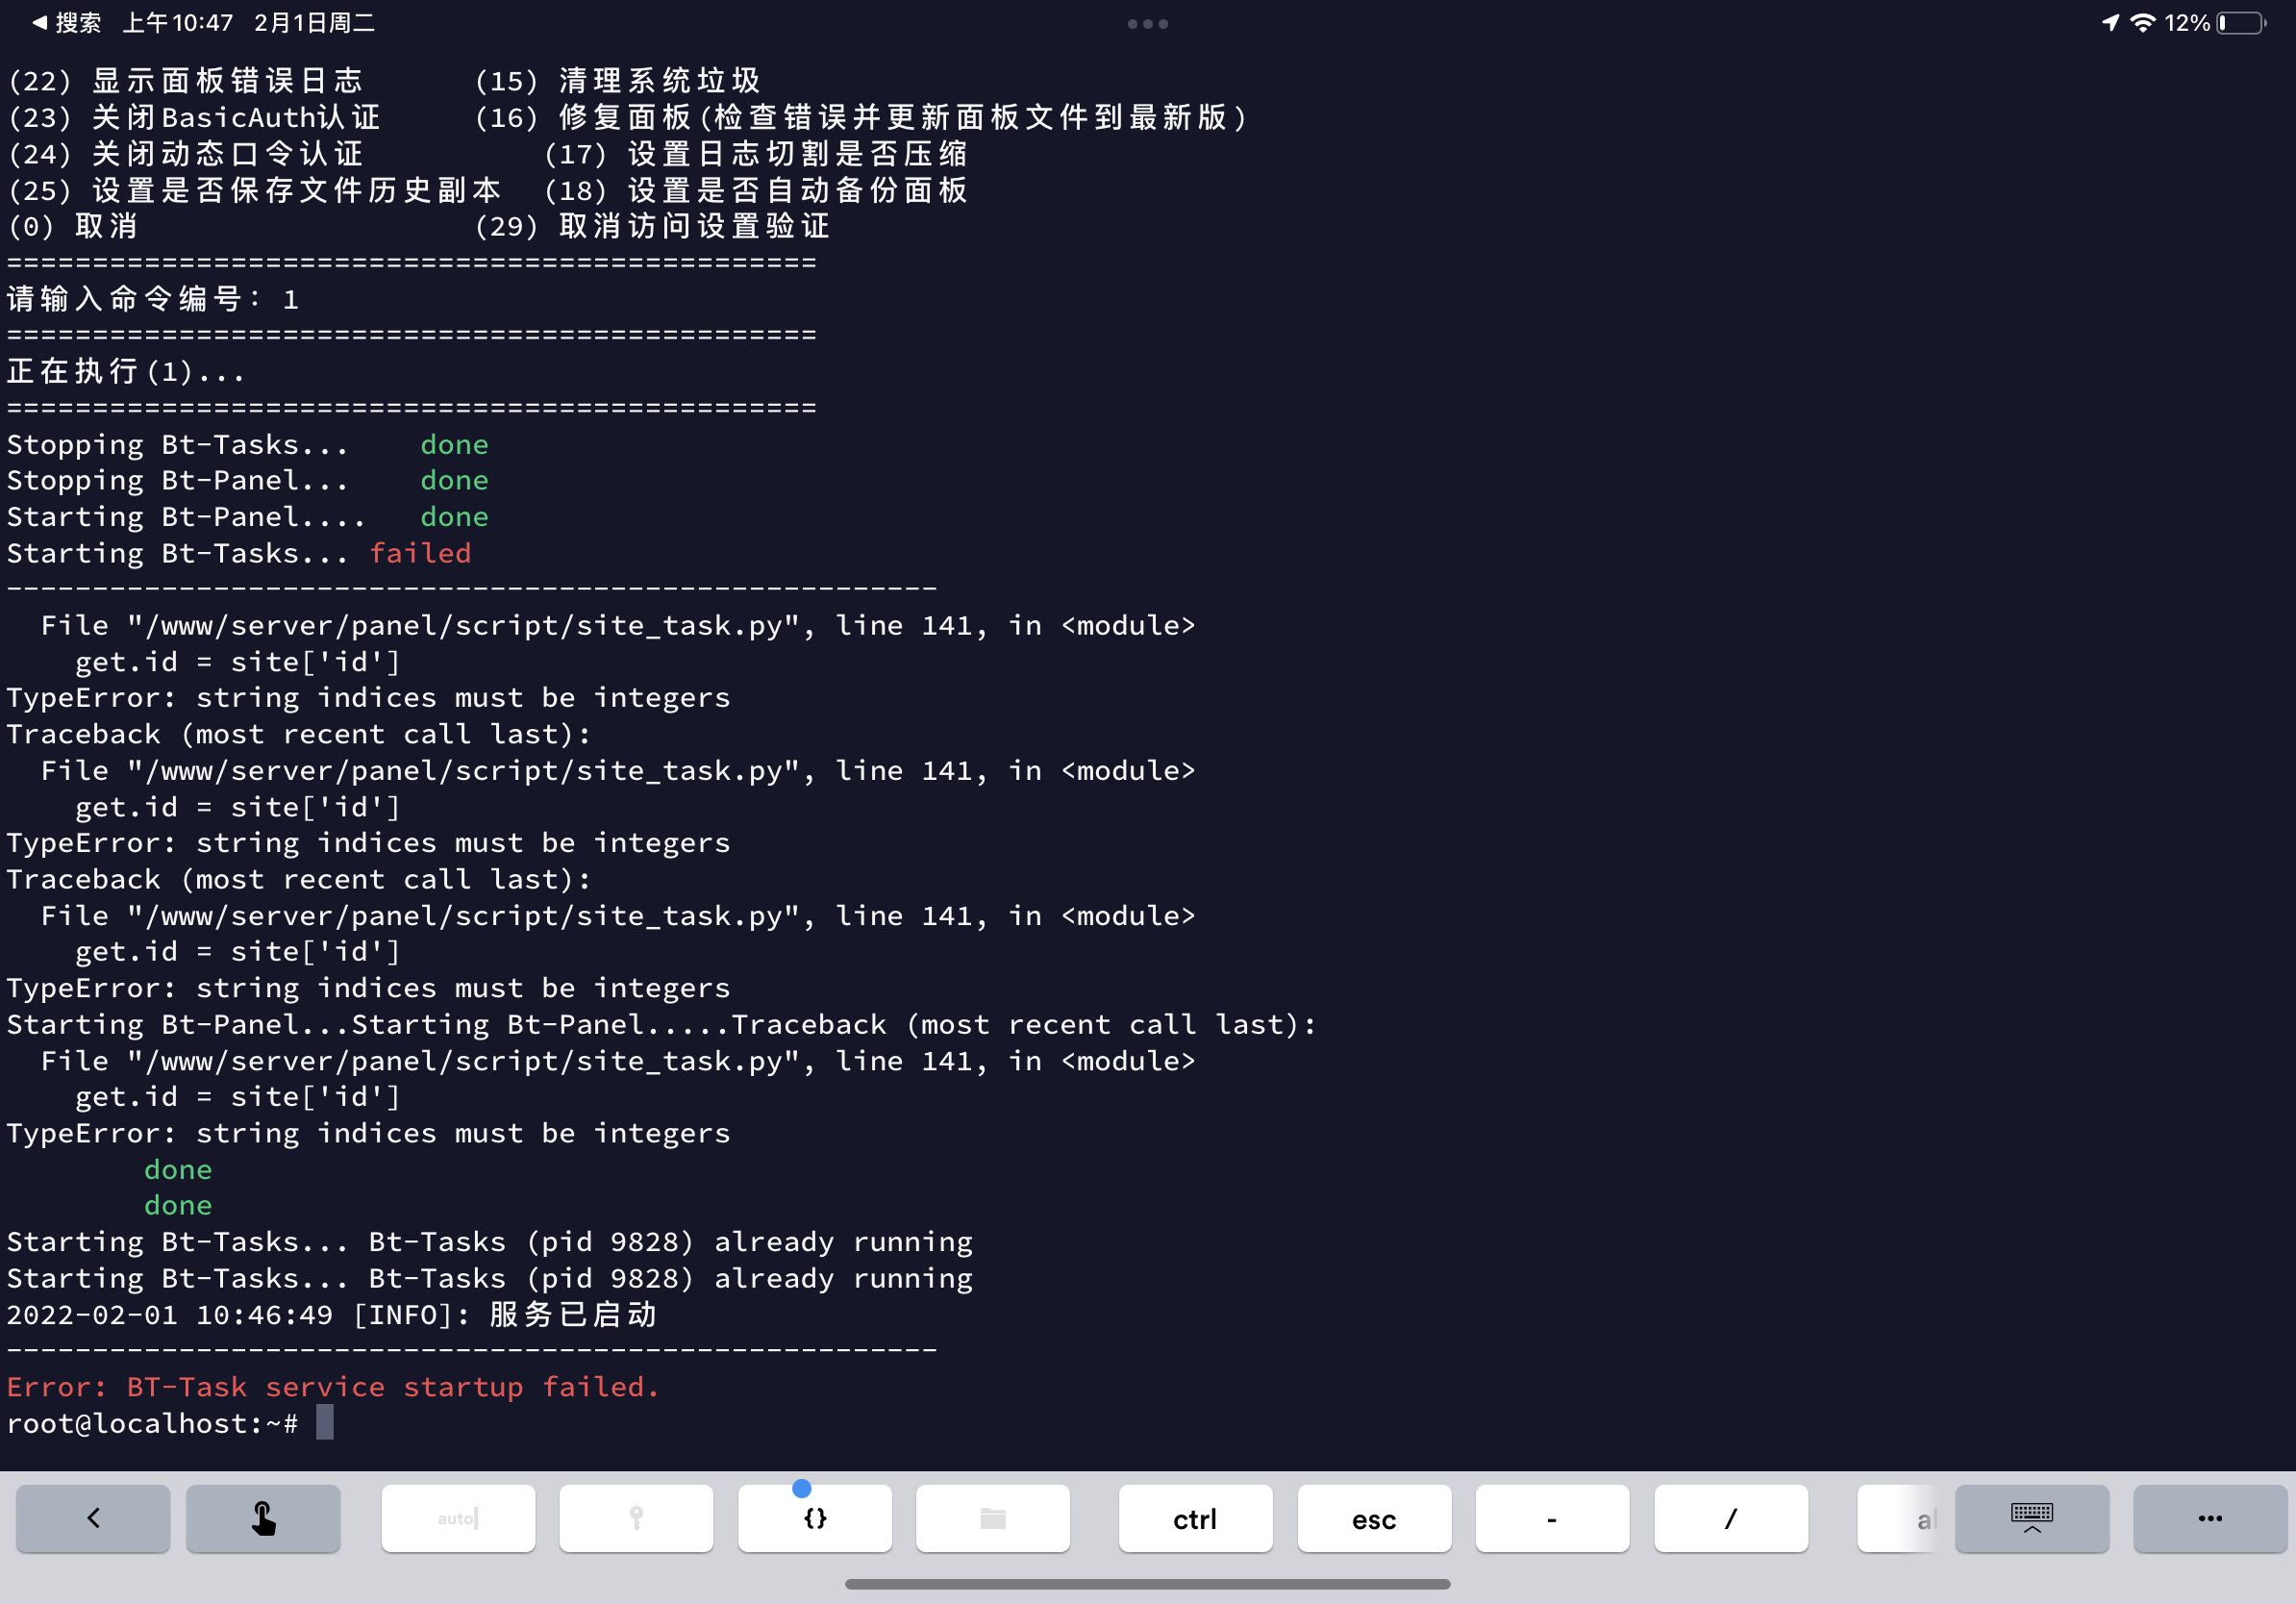Open the more options ellipsis key
Image resolution: width=2296 pixels, height=1604 pixels.
(2210, 1518)
